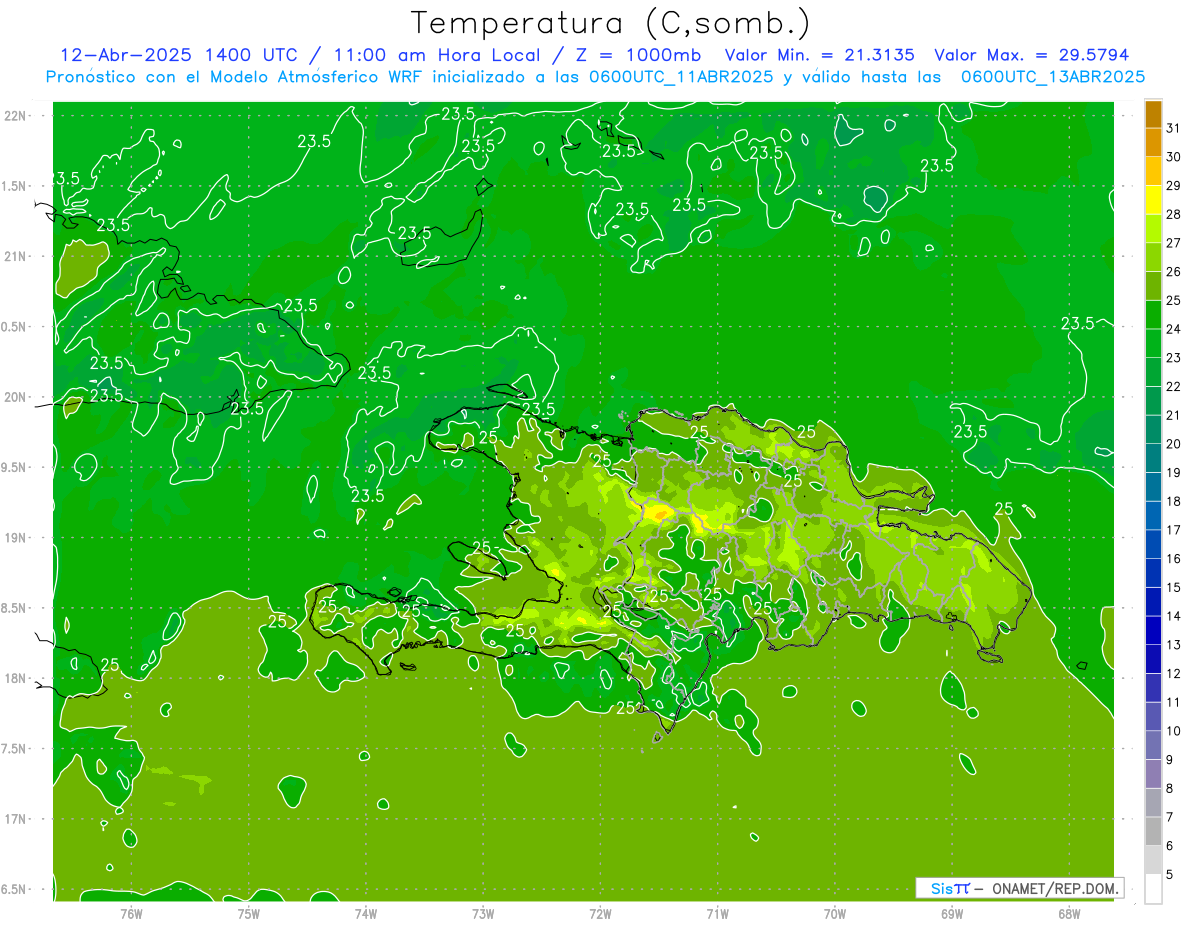This screenshot has width=1200, height=927.
Task: Click legend value 18
Action: [x=1174, y=501]
